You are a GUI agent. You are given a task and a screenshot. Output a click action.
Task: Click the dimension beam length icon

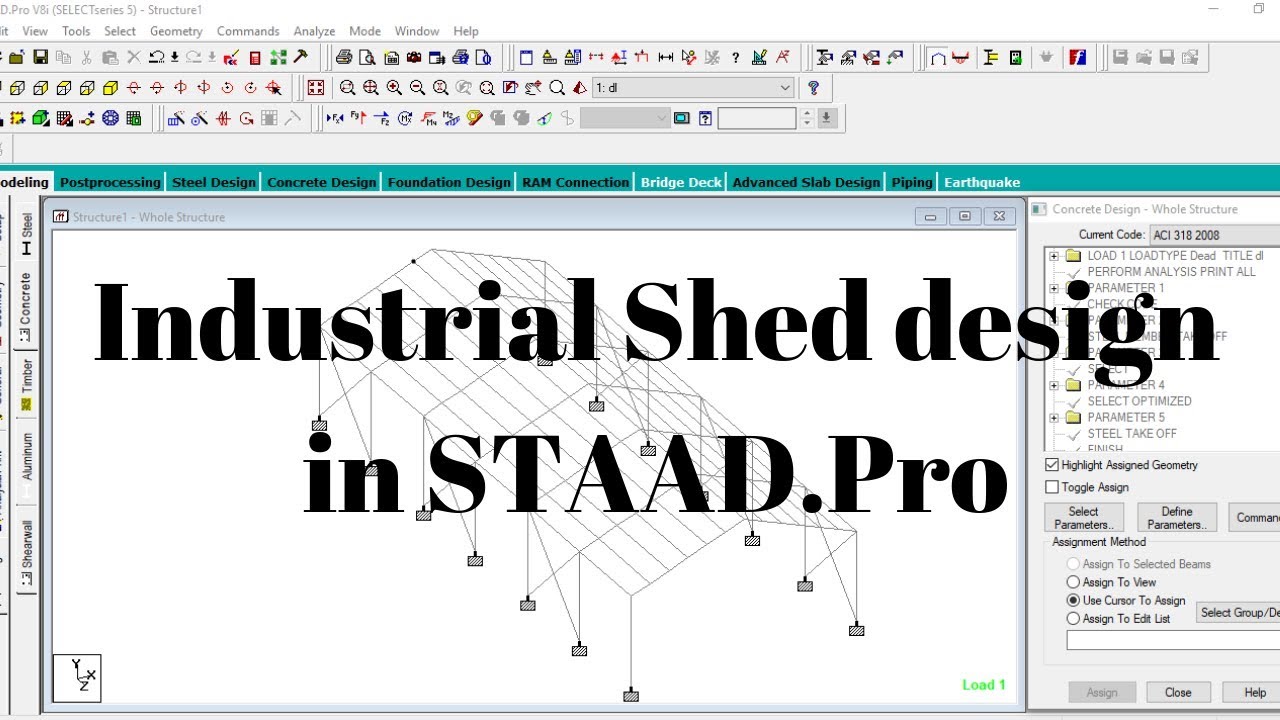pos(665,57)
